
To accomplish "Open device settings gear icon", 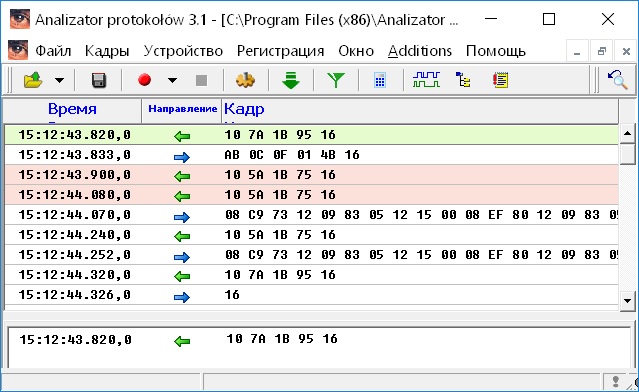I will click(245, 80).
